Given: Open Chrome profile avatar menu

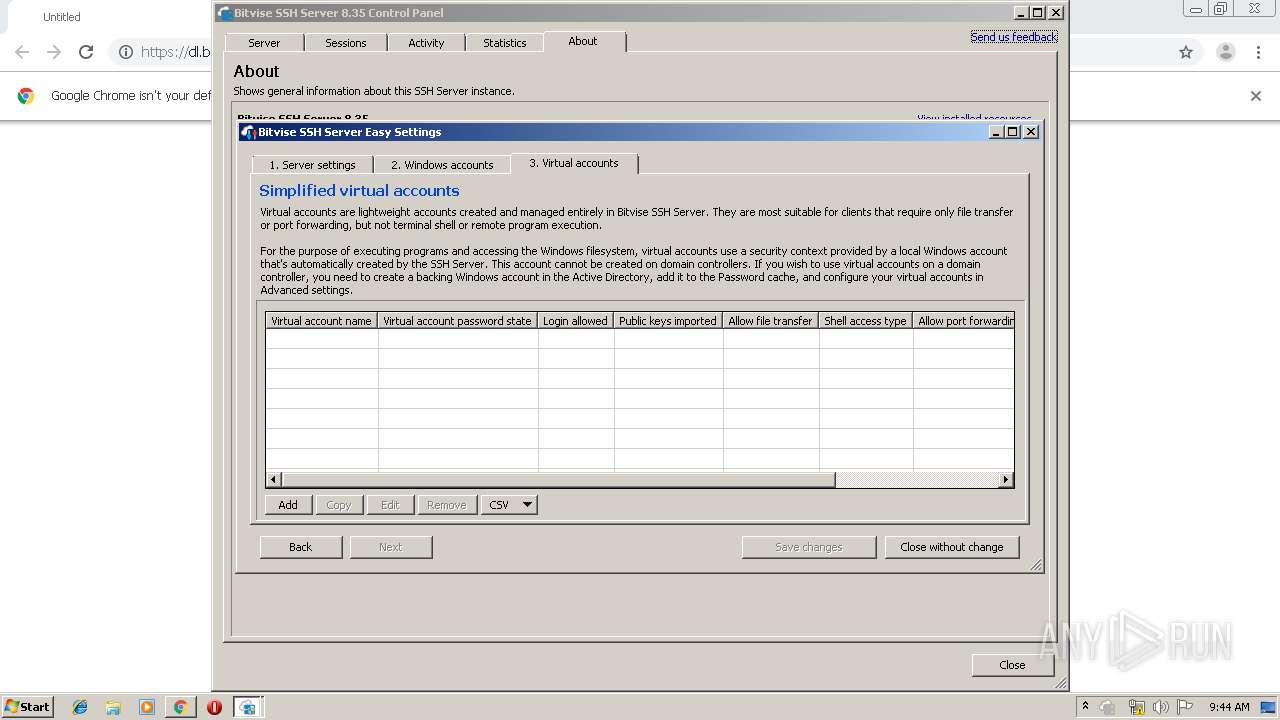Looking at the screenshot, I should point(1226,52).
